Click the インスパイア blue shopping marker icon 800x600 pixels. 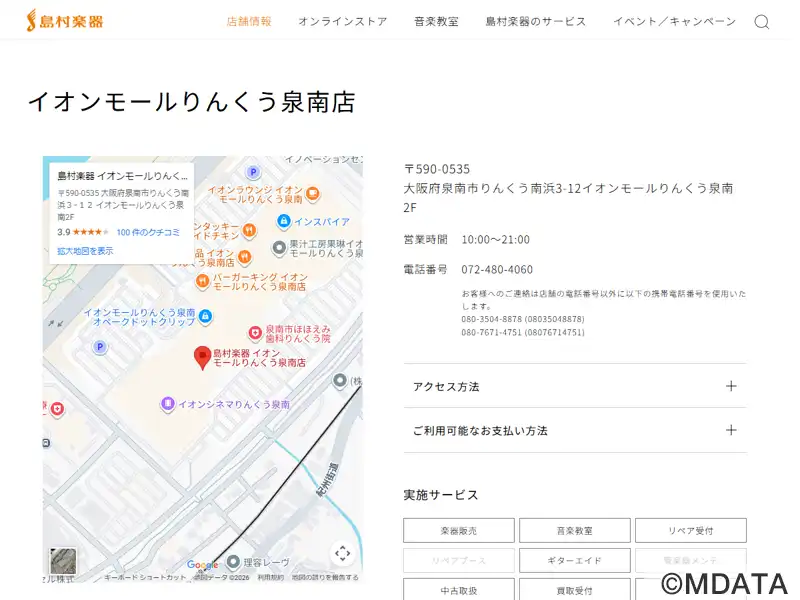coord(284,221)
